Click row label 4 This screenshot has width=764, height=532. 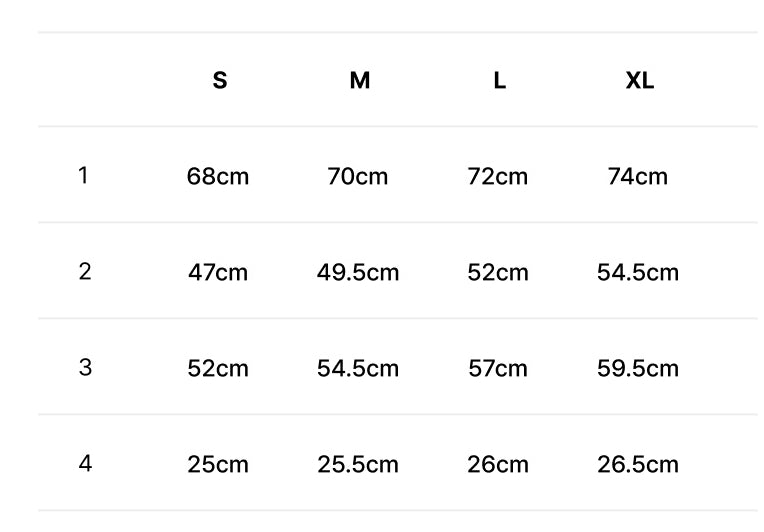point(85,463)
